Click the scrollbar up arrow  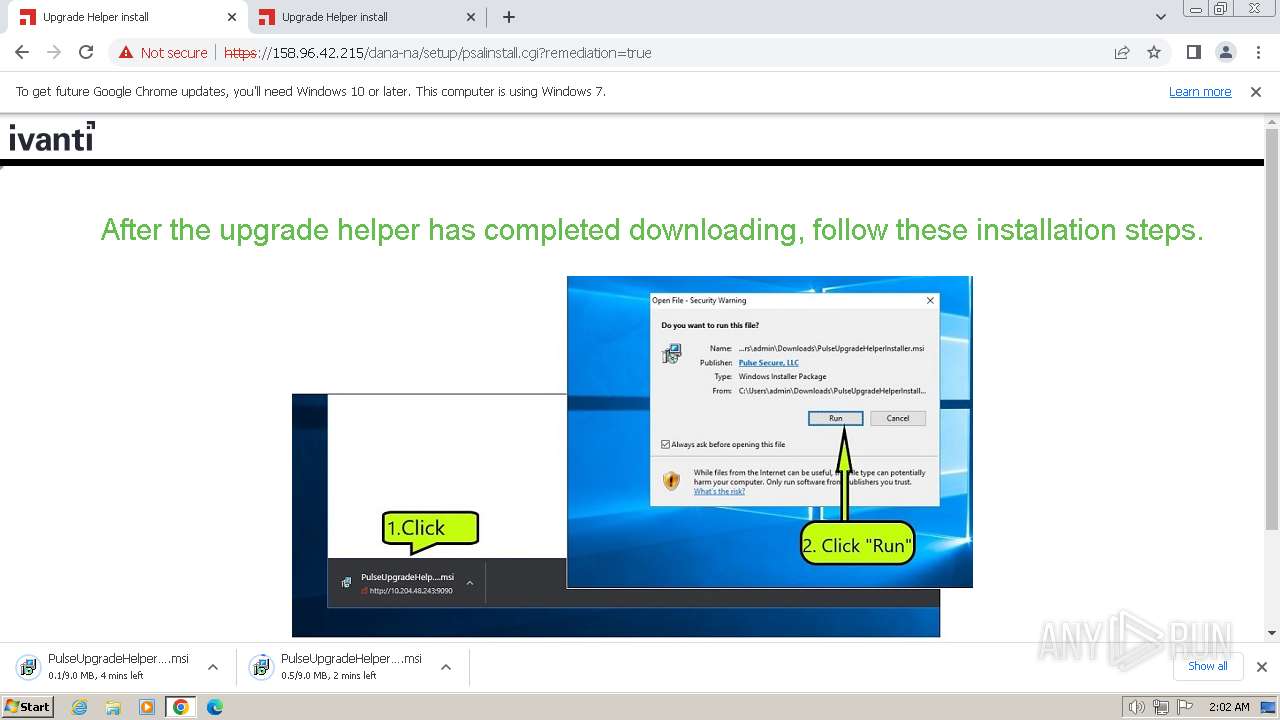pyautogui.click(x=1272, y=121)
